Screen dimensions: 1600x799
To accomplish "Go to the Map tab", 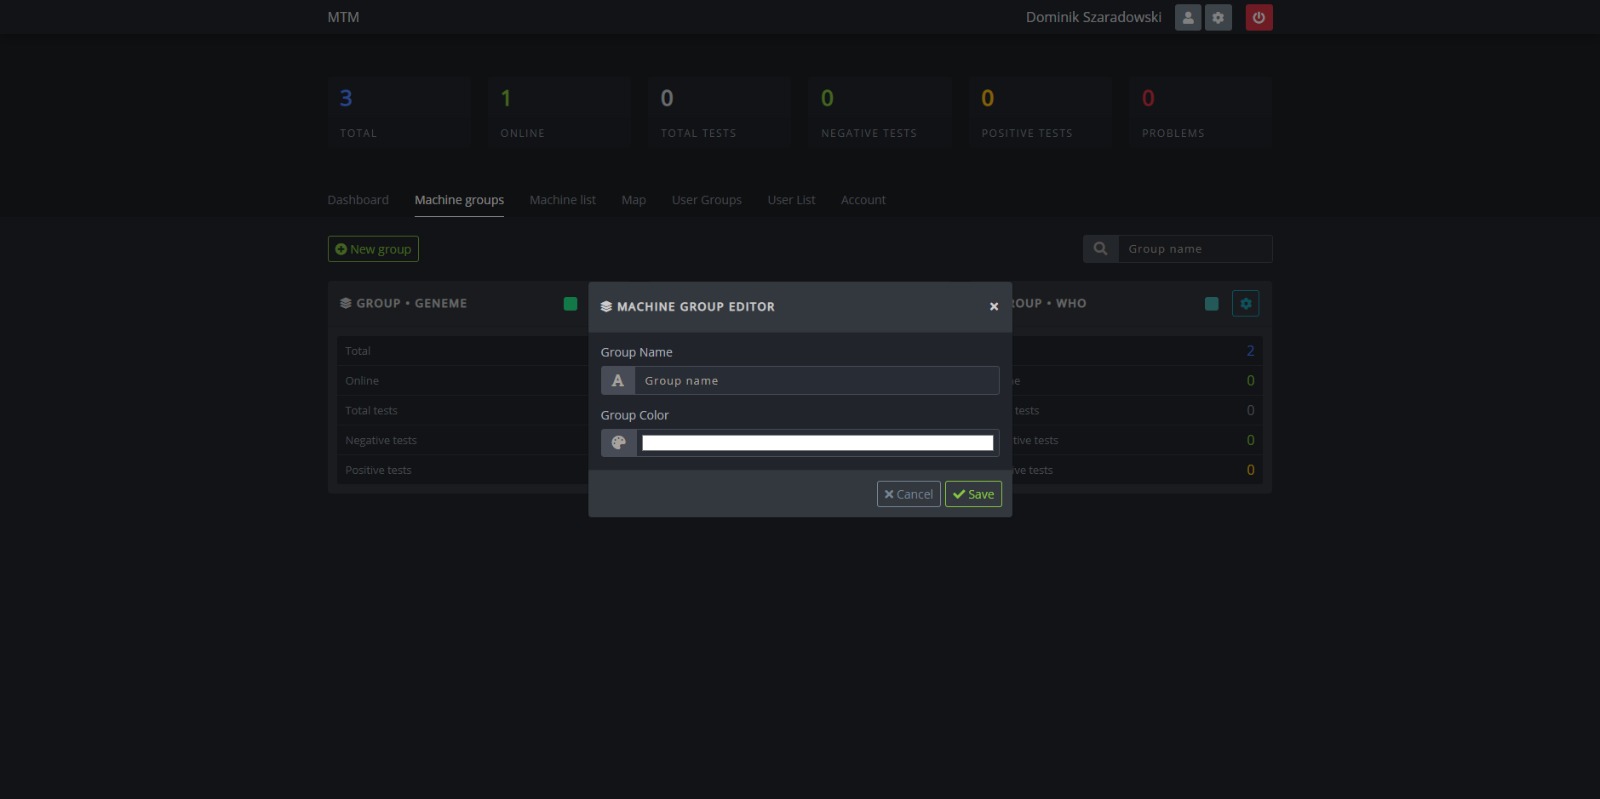I will click(633, 200).
